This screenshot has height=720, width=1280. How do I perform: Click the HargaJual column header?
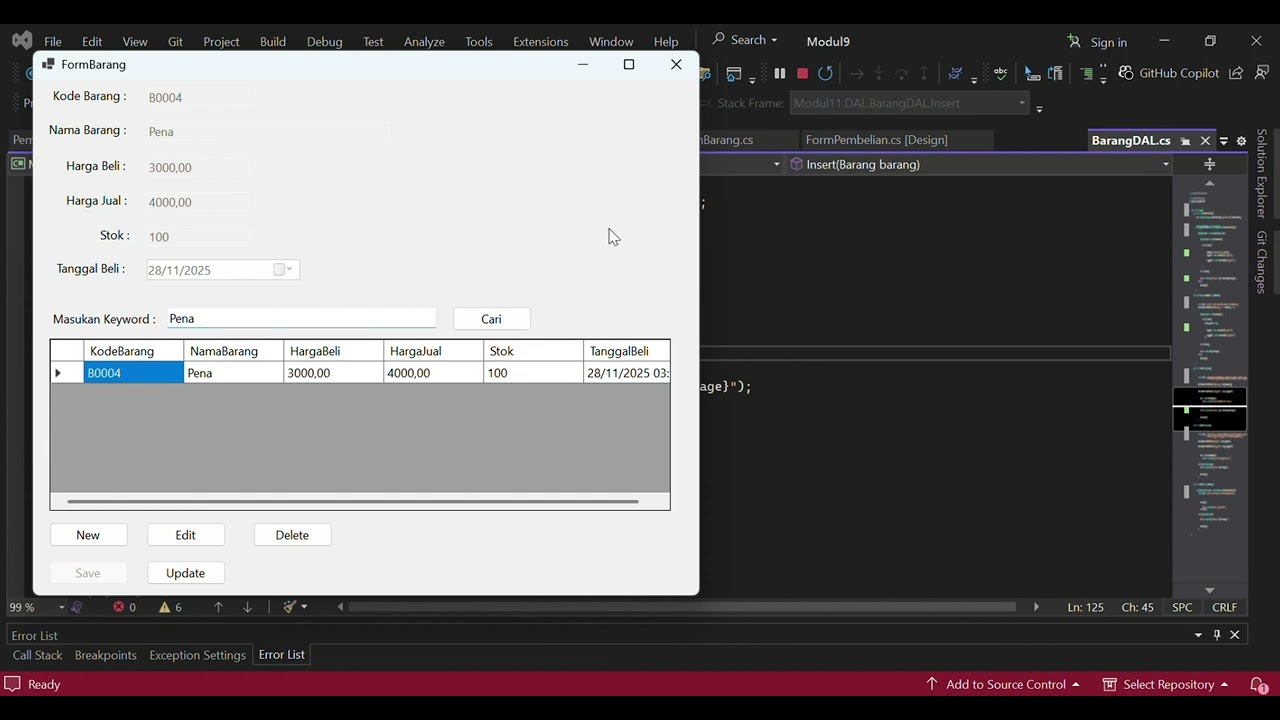pos(434,351)
